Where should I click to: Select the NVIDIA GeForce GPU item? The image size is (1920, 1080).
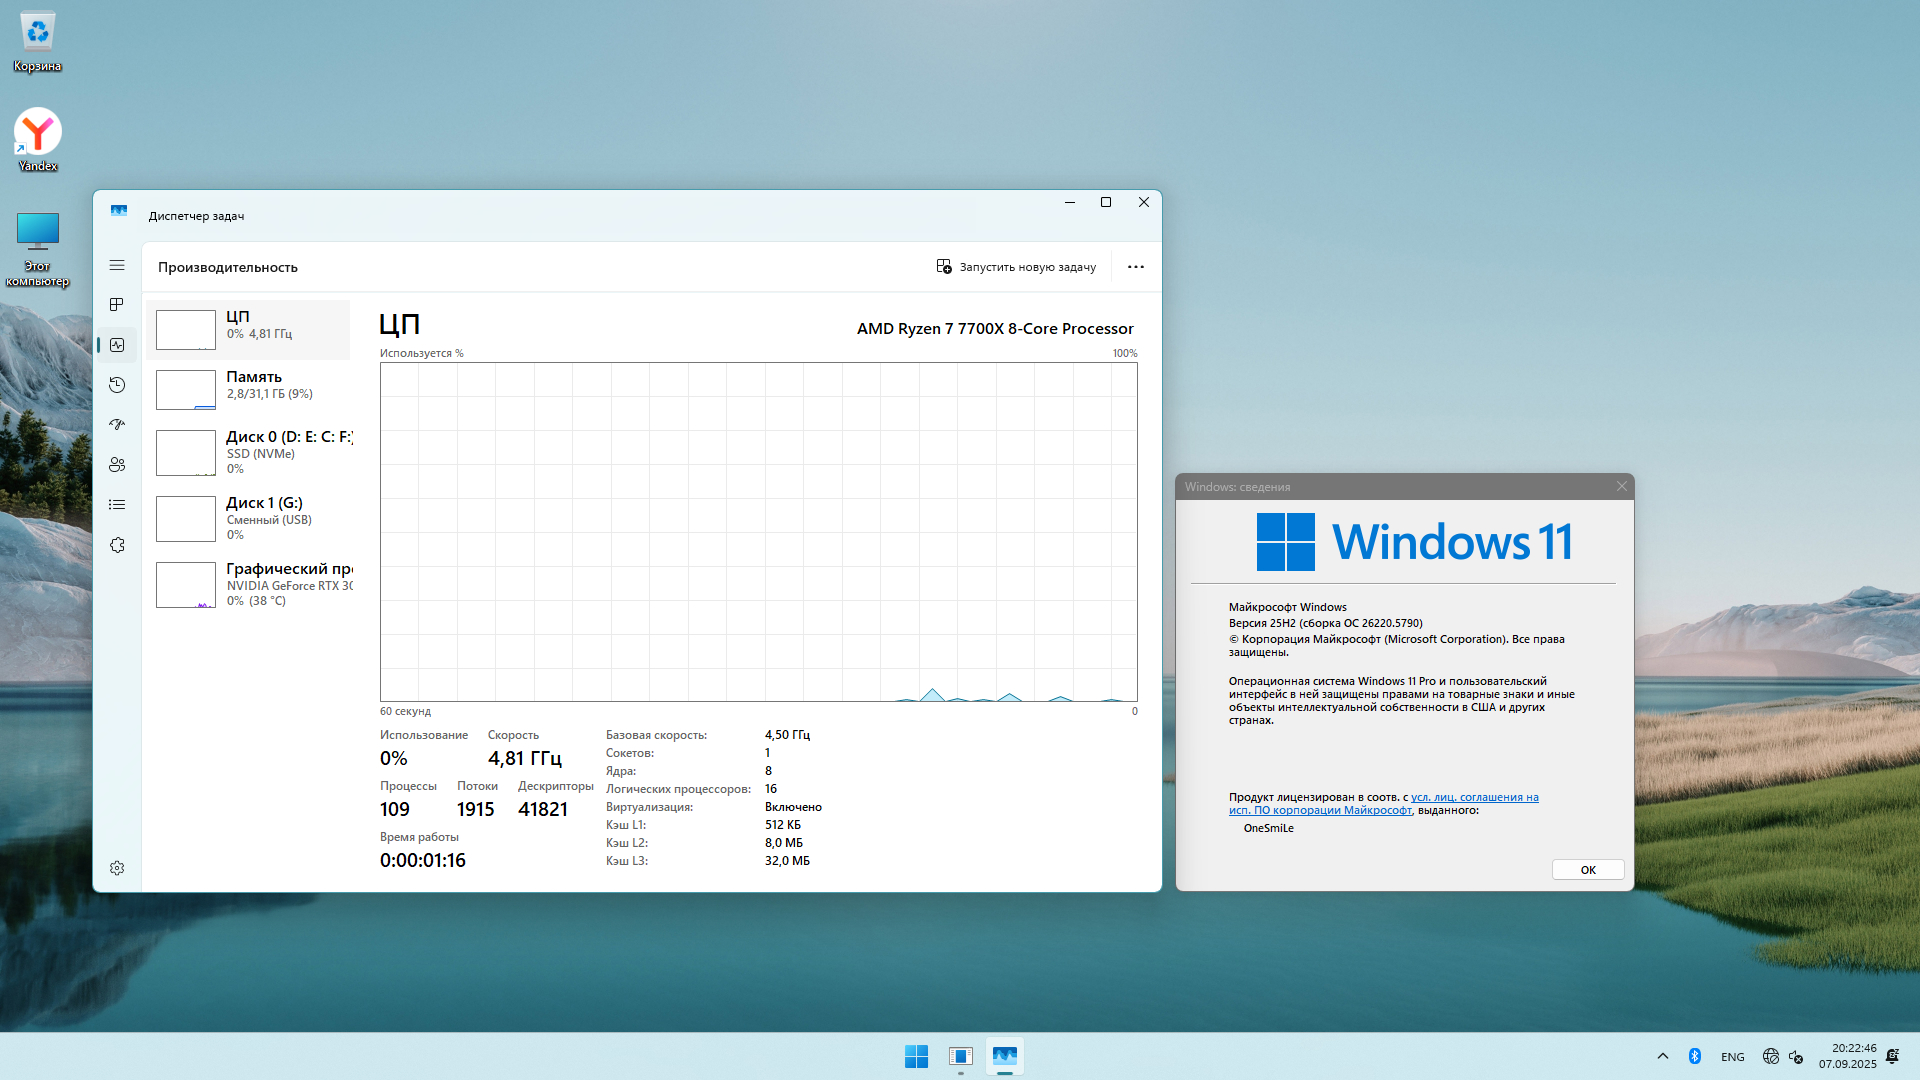(250, 584)
